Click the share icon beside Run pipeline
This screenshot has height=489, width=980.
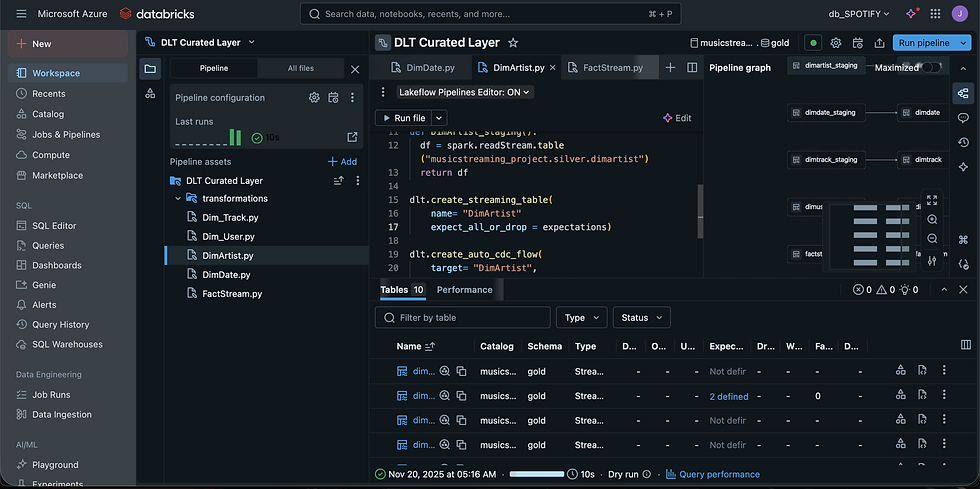pos(879,43)
